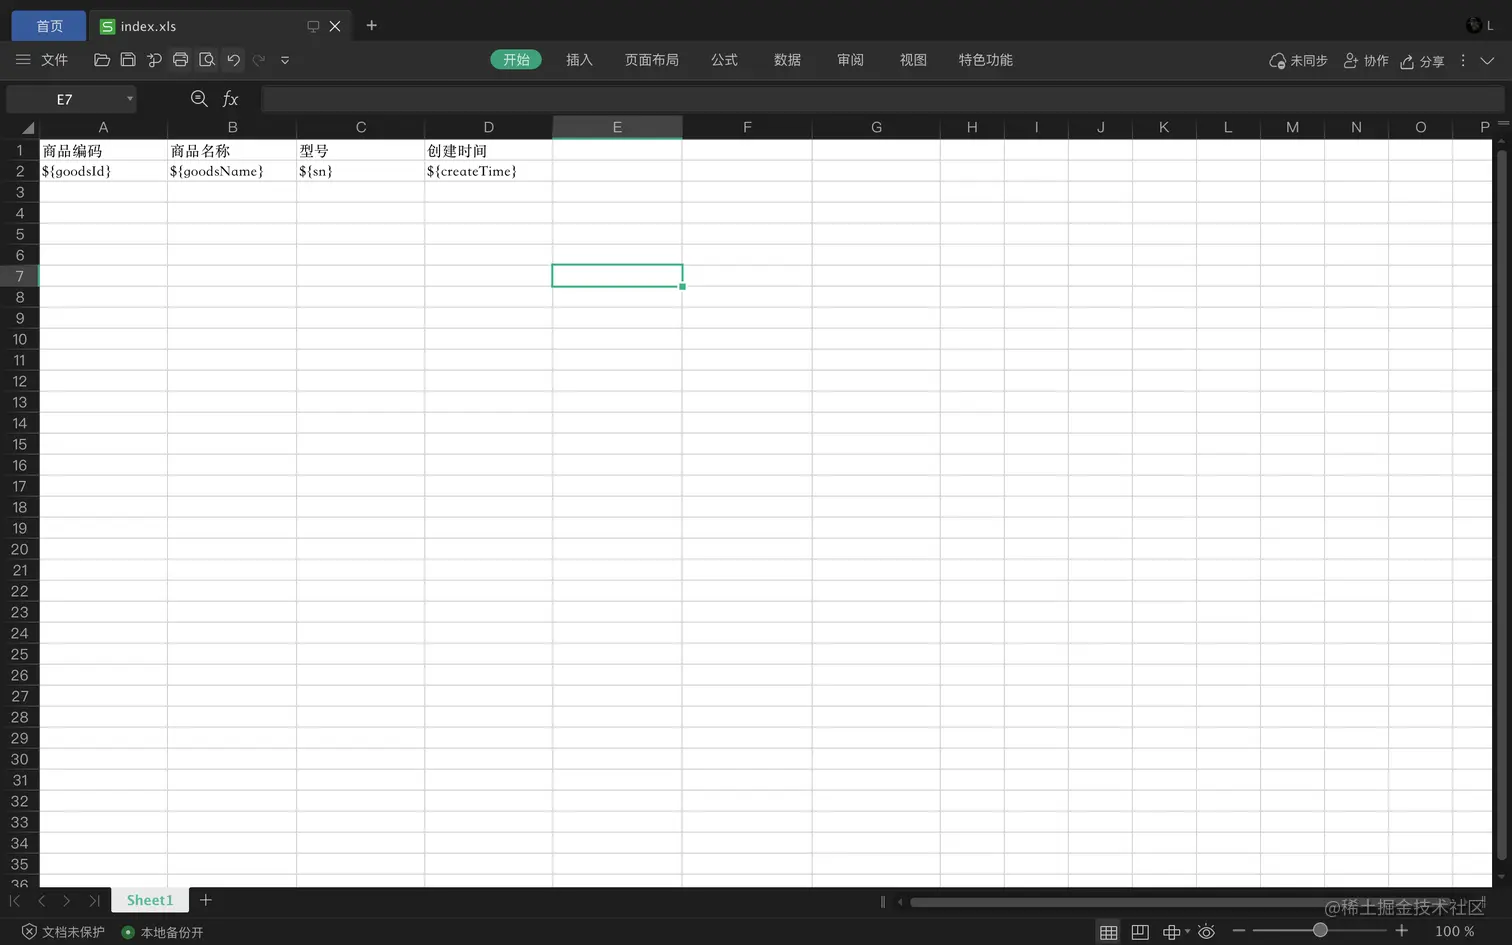Screen dimensions: 1512x945
Task: Expand the page layout view dropdown arrow
Action: (1186, 931)
